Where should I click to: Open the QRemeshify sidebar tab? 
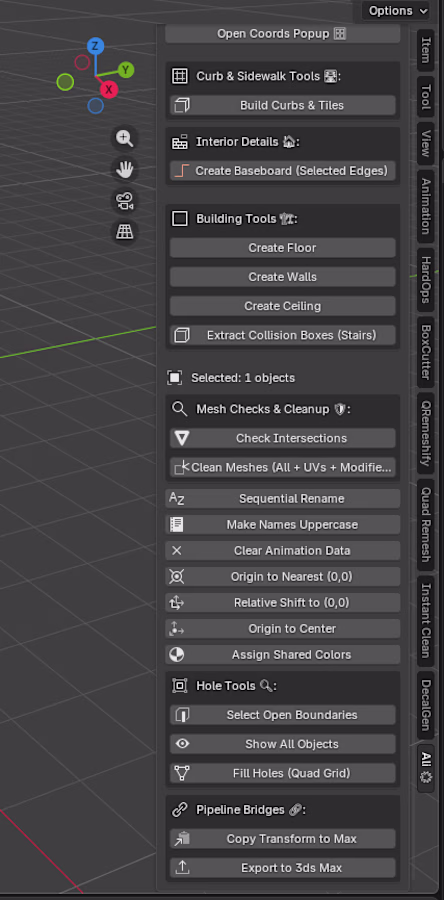coord(426,433)
